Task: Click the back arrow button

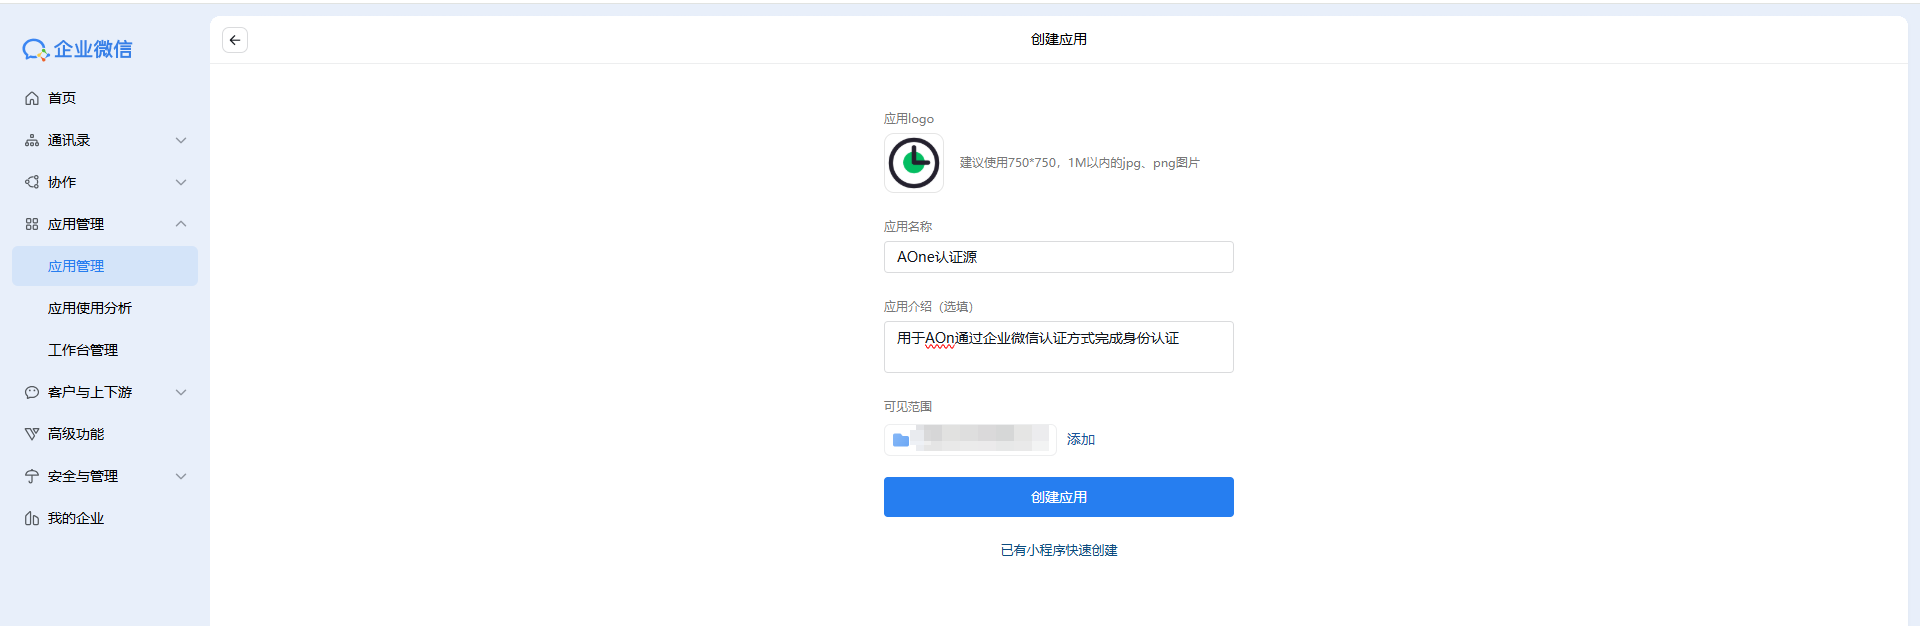Action: point(235,40)
